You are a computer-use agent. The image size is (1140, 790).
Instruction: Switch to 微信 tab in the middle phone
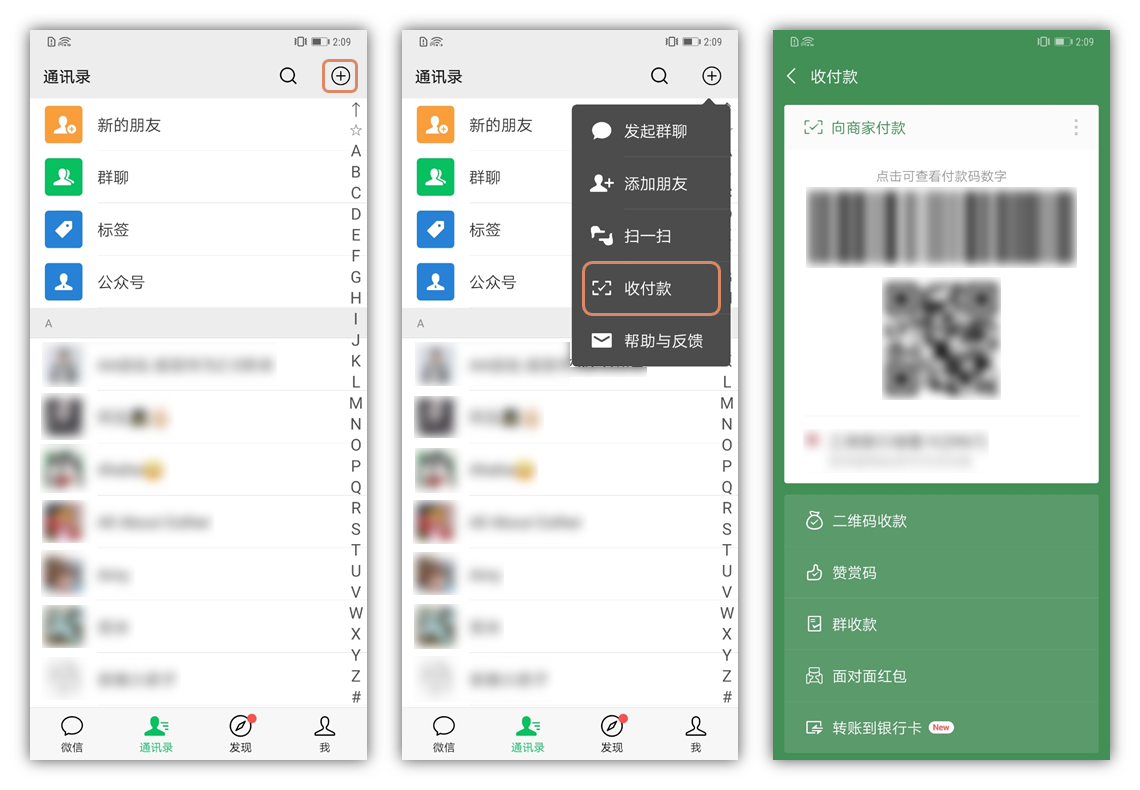coord(443,734)
